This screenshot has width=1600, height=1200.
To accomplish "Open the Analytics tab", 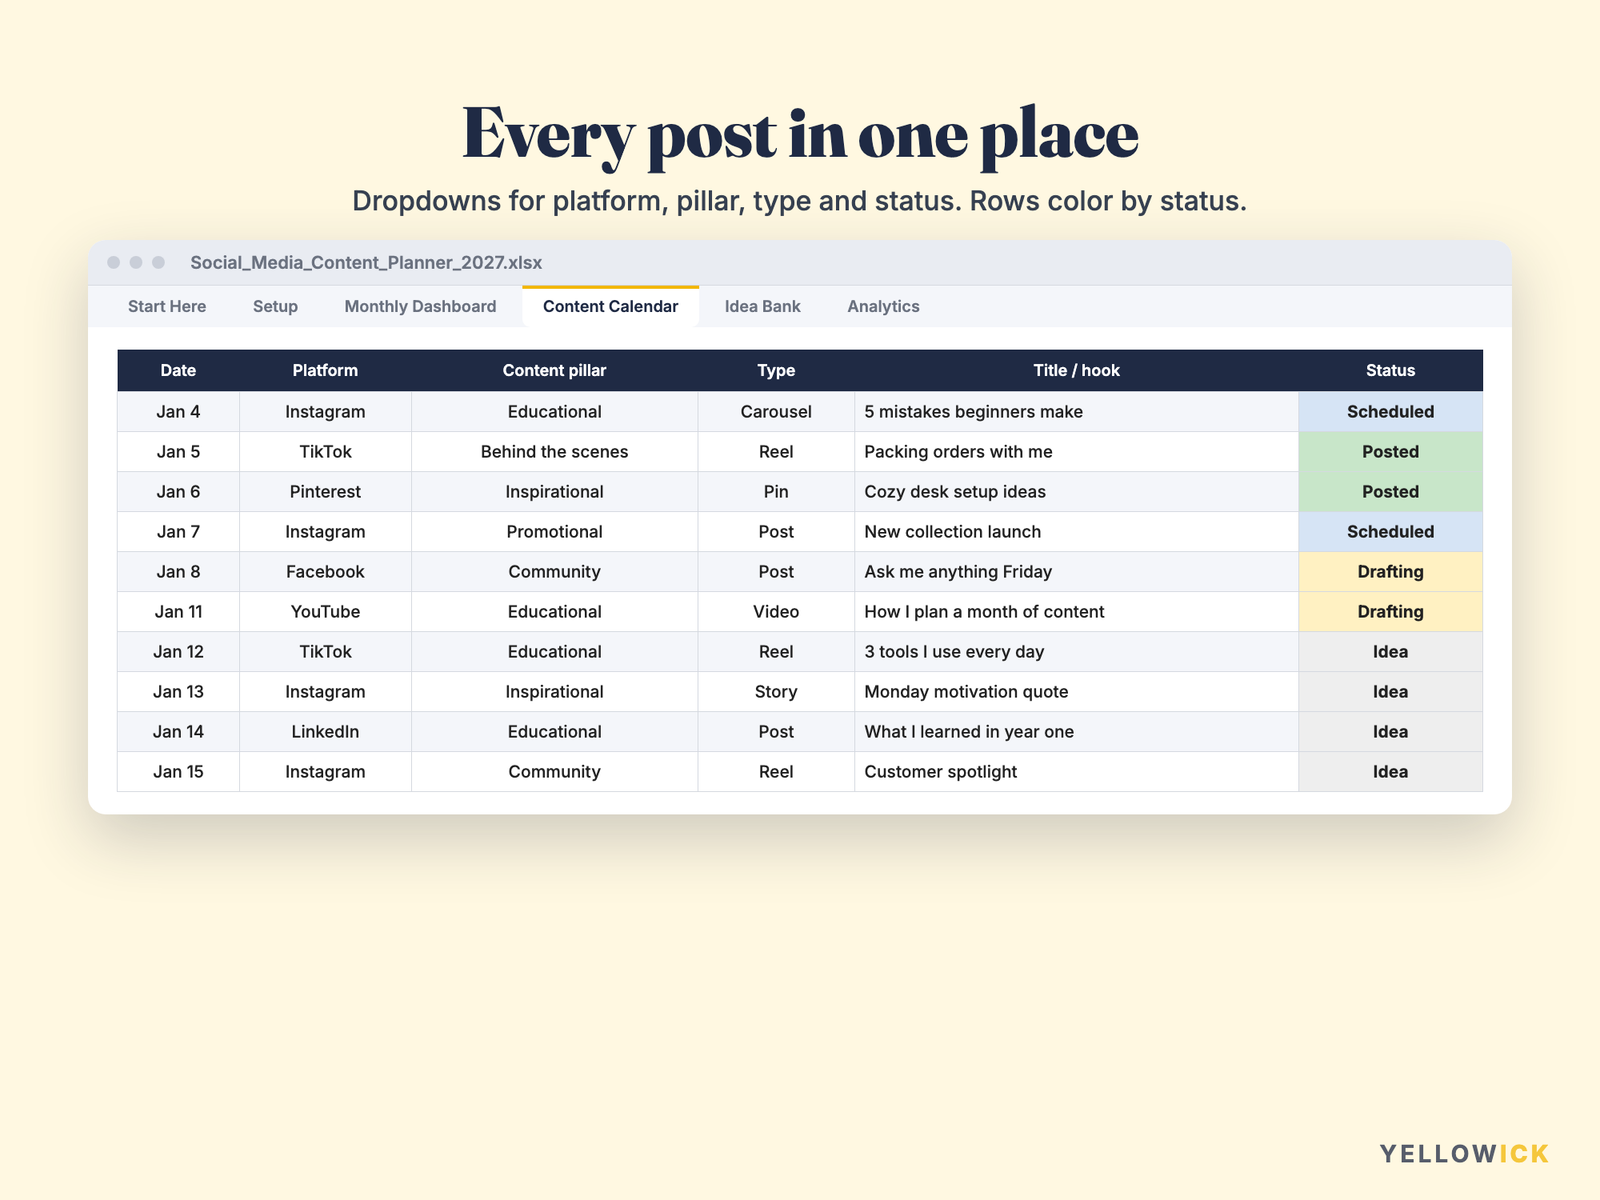I will [x=883, y=306].
